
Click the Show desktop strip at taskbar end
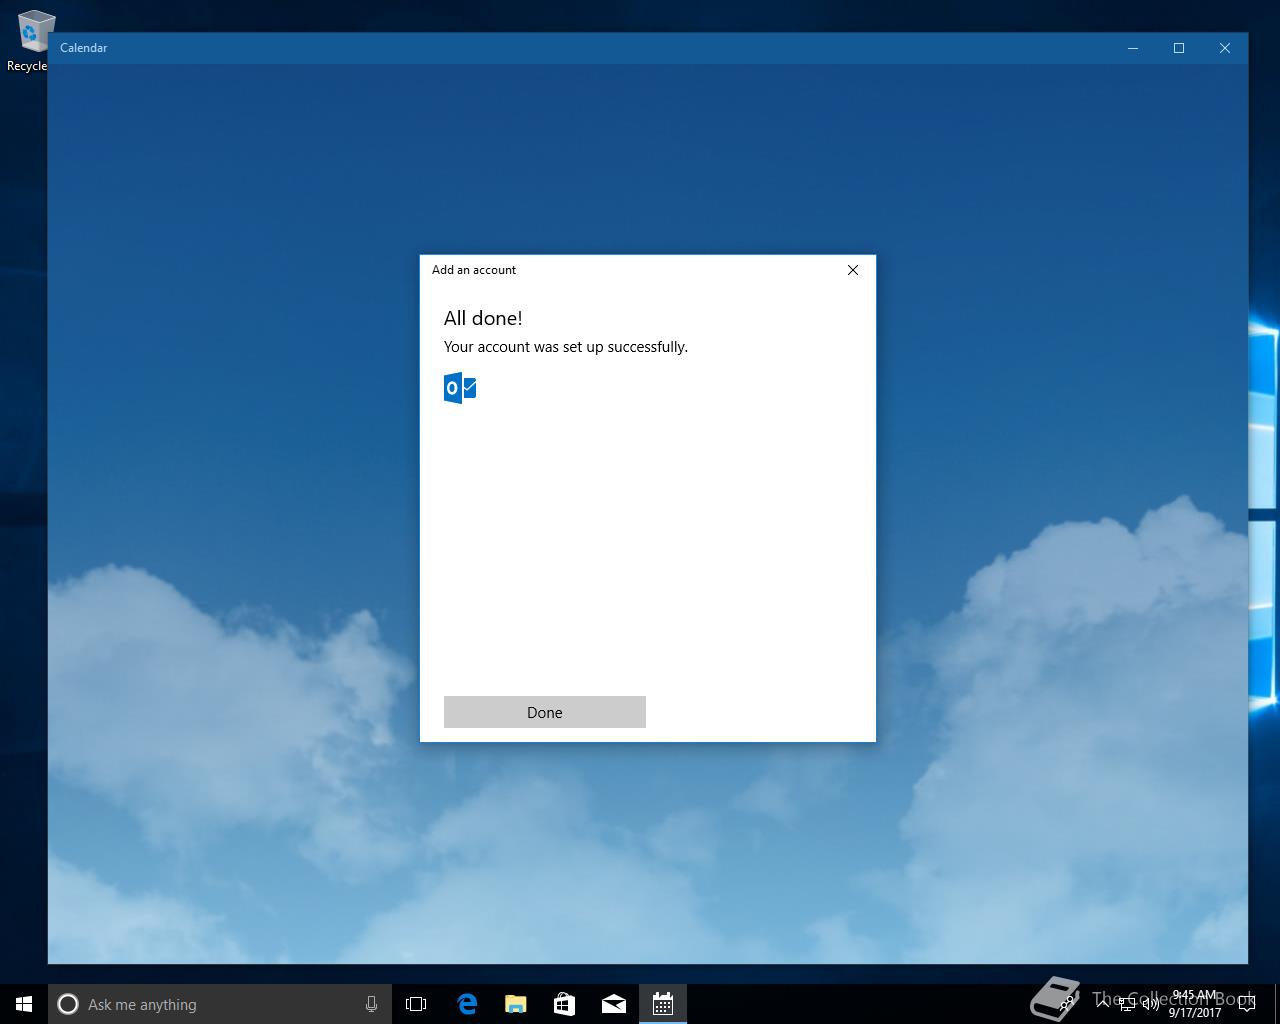pyautogui.click(x=1277, y=1004)
